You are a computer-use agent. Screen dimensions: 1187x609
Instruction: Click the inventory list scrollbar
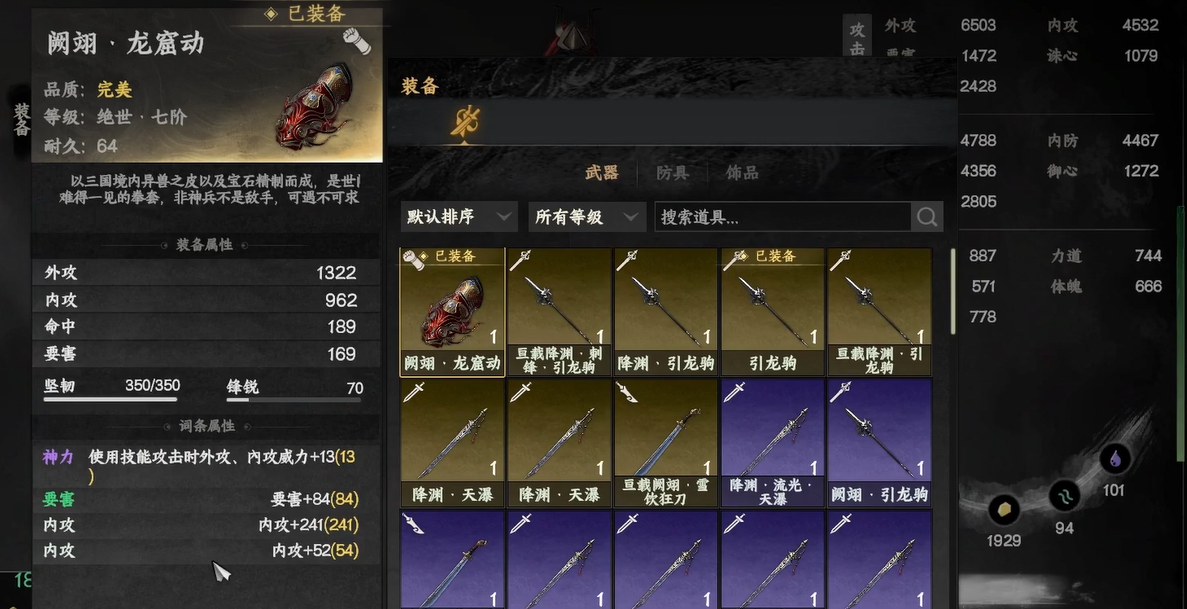pyautogui.click(x=953, y=291)
